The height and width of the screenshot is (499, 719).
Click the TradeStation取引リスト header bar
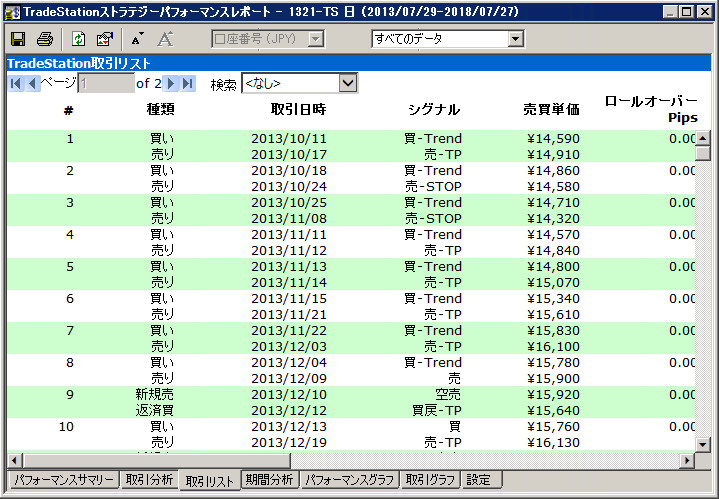[x=359, y=63]
